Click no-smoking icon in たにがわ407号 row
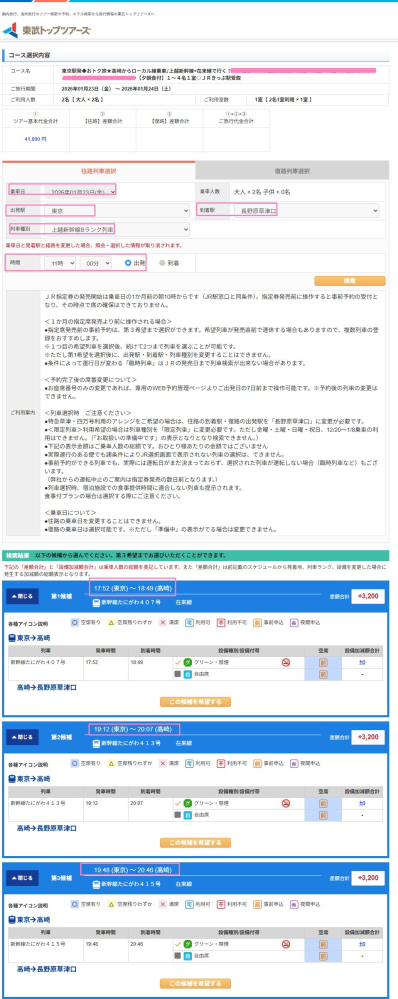The width and height of the screenshot is (398, 999). pos(286,662)
